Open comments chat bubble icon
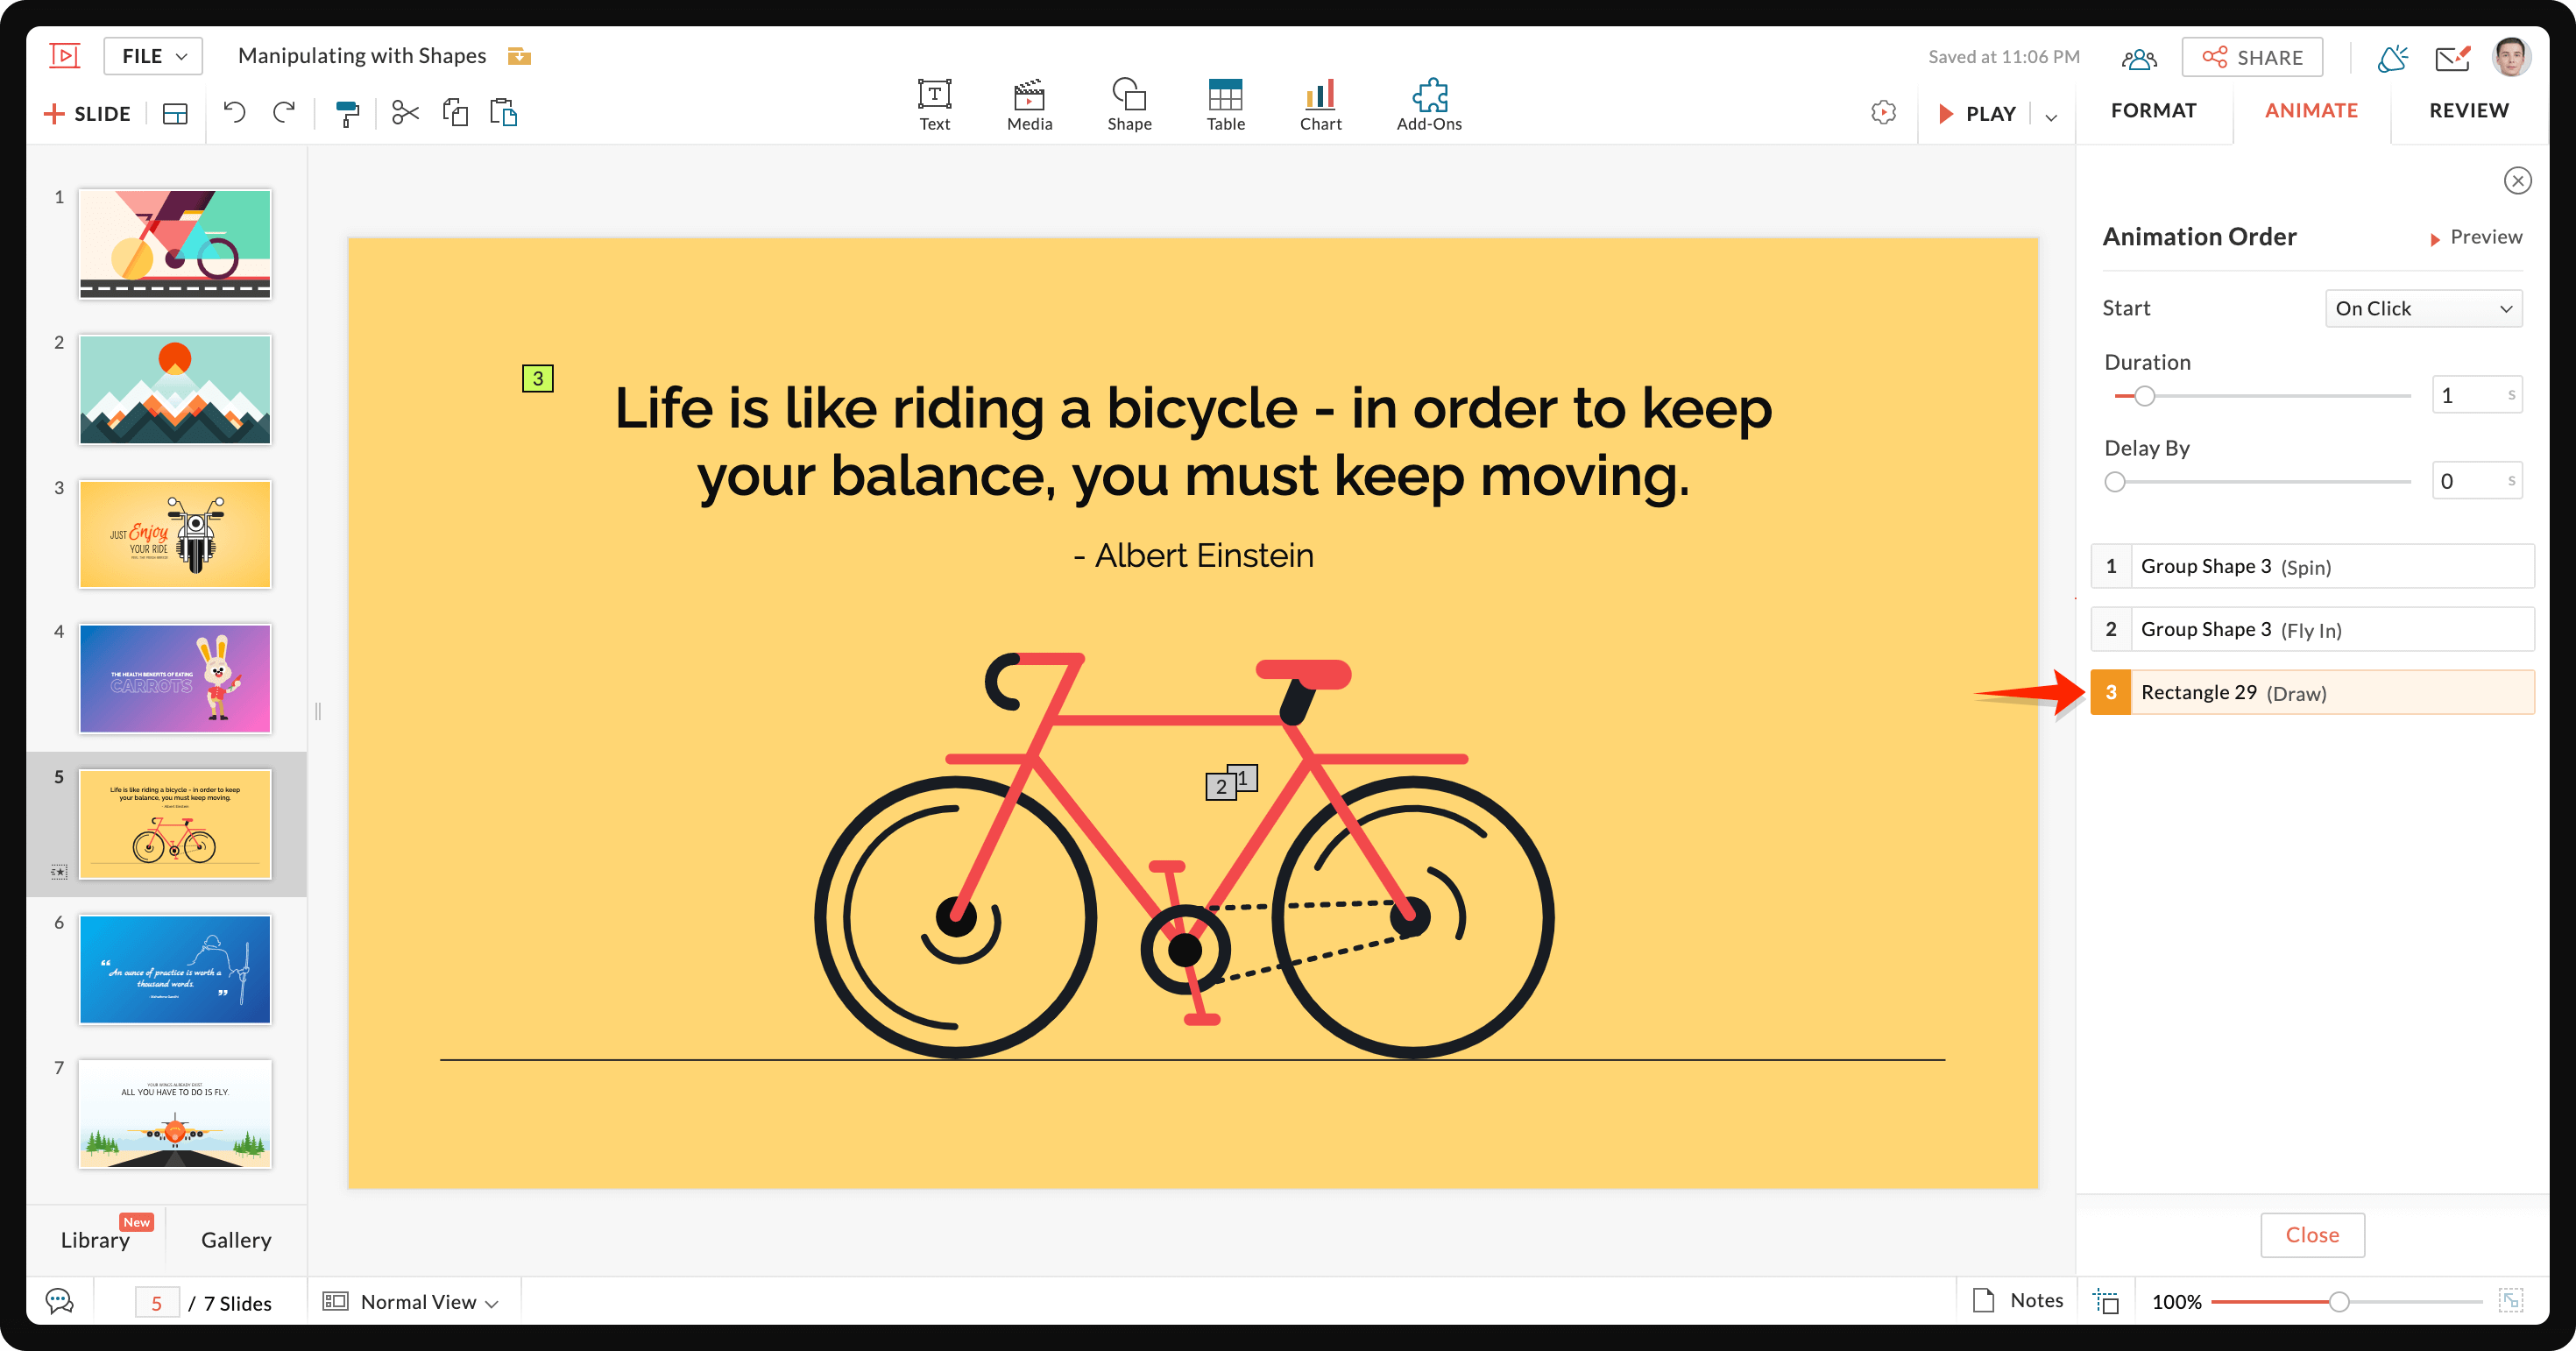This screenshot has height=1351, width=2576. click(60, 1301)
